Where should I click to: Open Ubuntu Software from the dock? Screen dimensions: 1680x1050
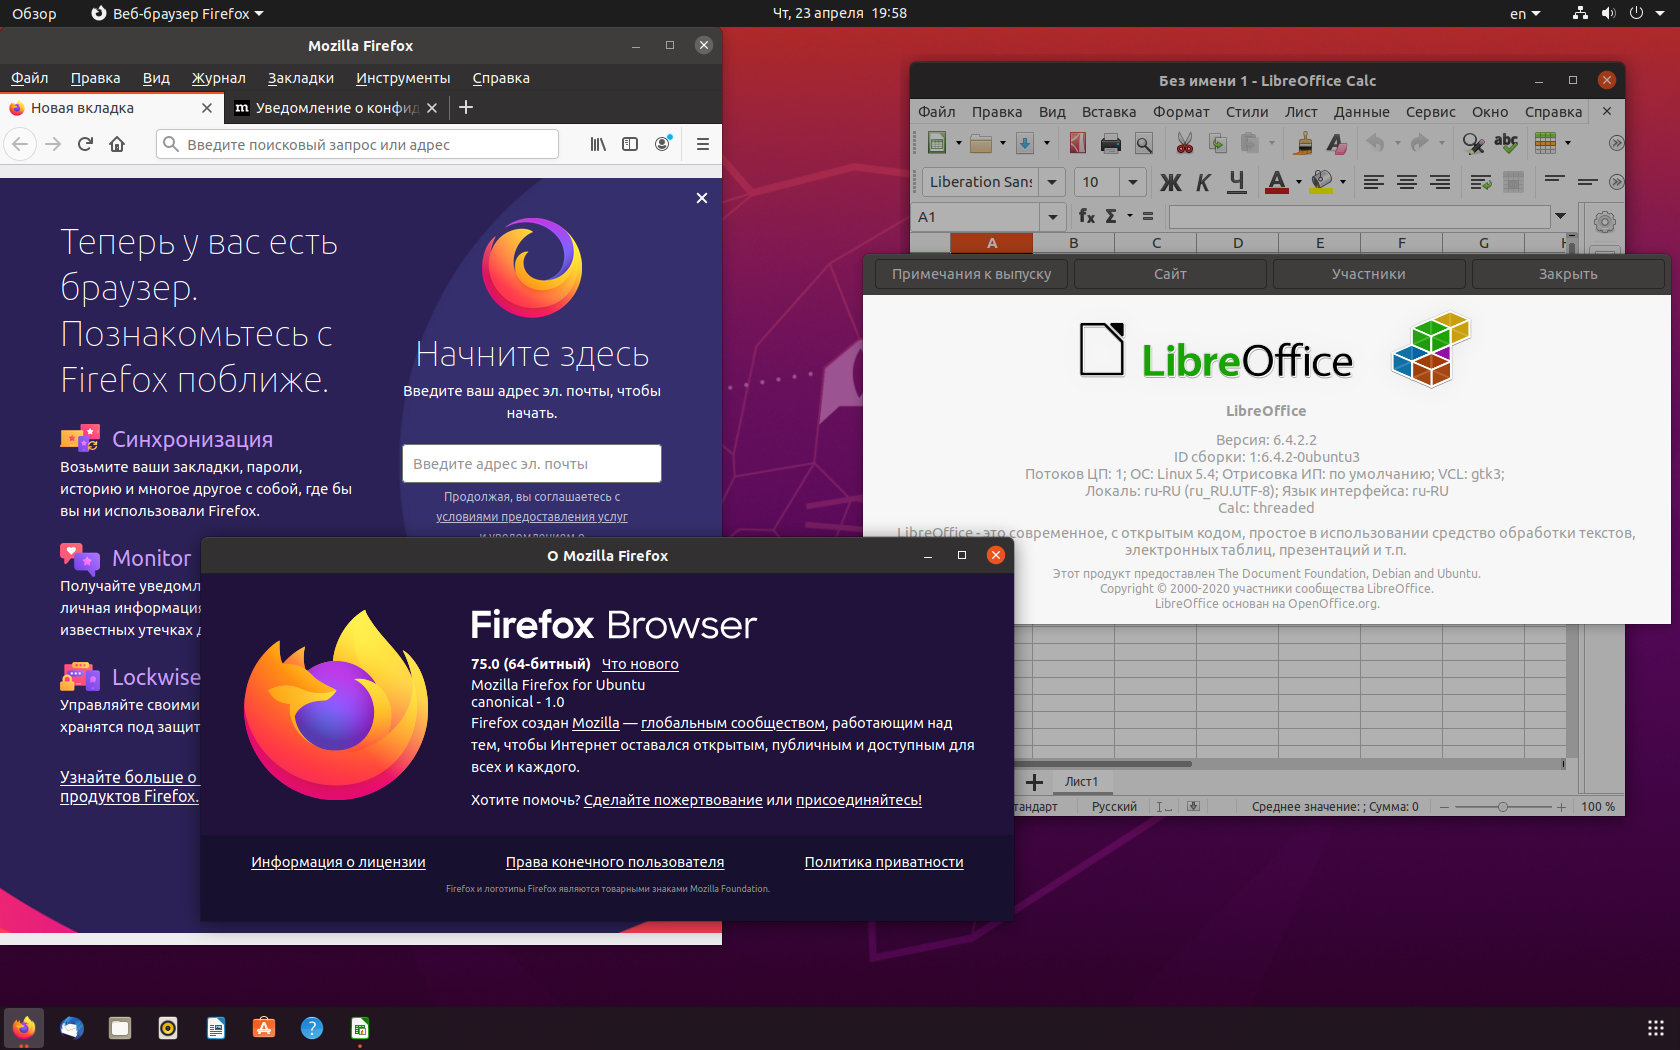[264, 1028]
